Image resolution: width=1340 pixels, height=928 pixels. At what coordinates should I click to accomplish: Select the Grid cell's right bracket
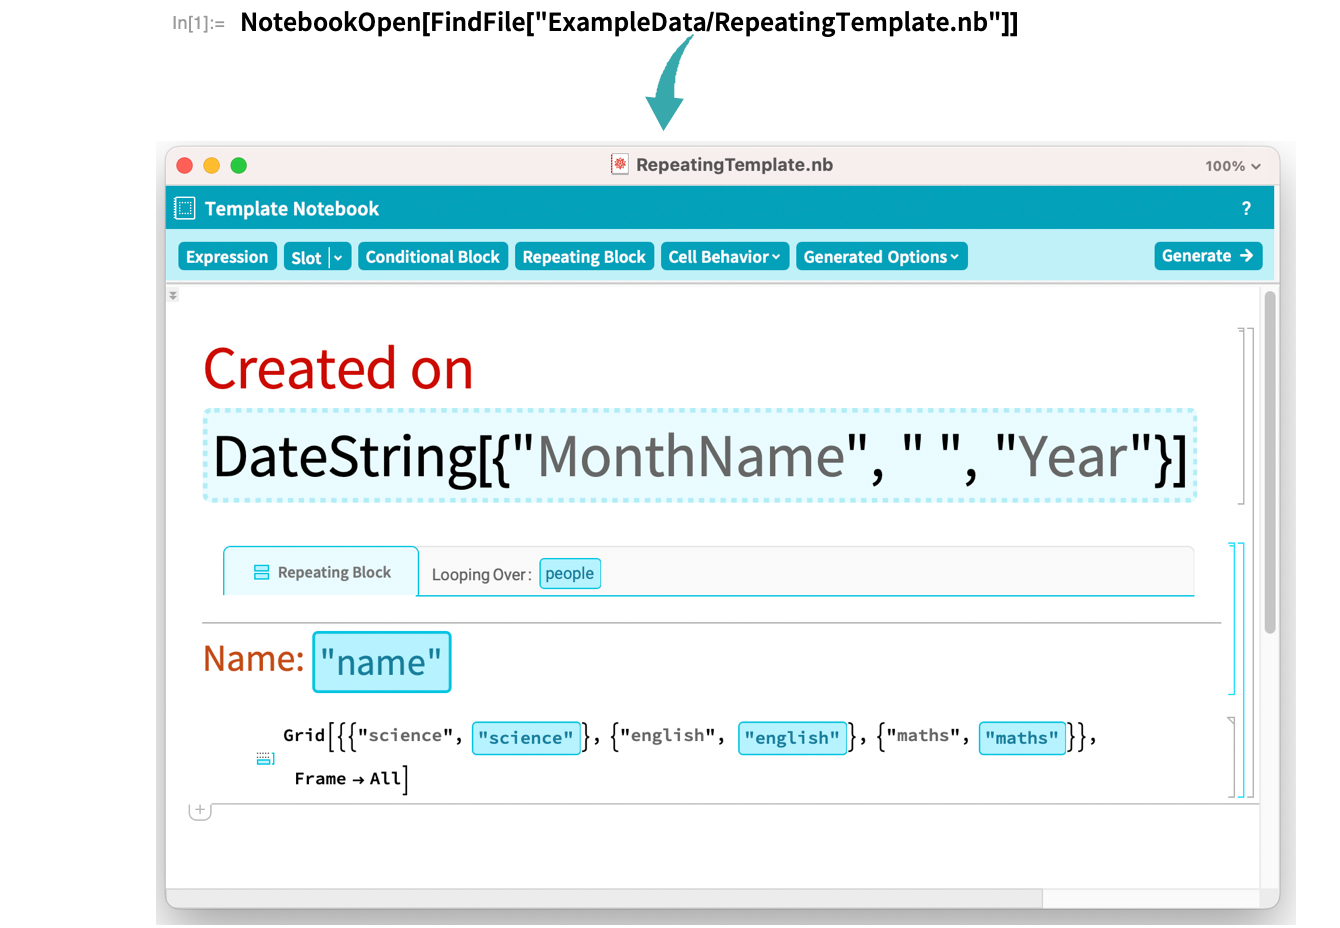click(x=1232, y=757)
